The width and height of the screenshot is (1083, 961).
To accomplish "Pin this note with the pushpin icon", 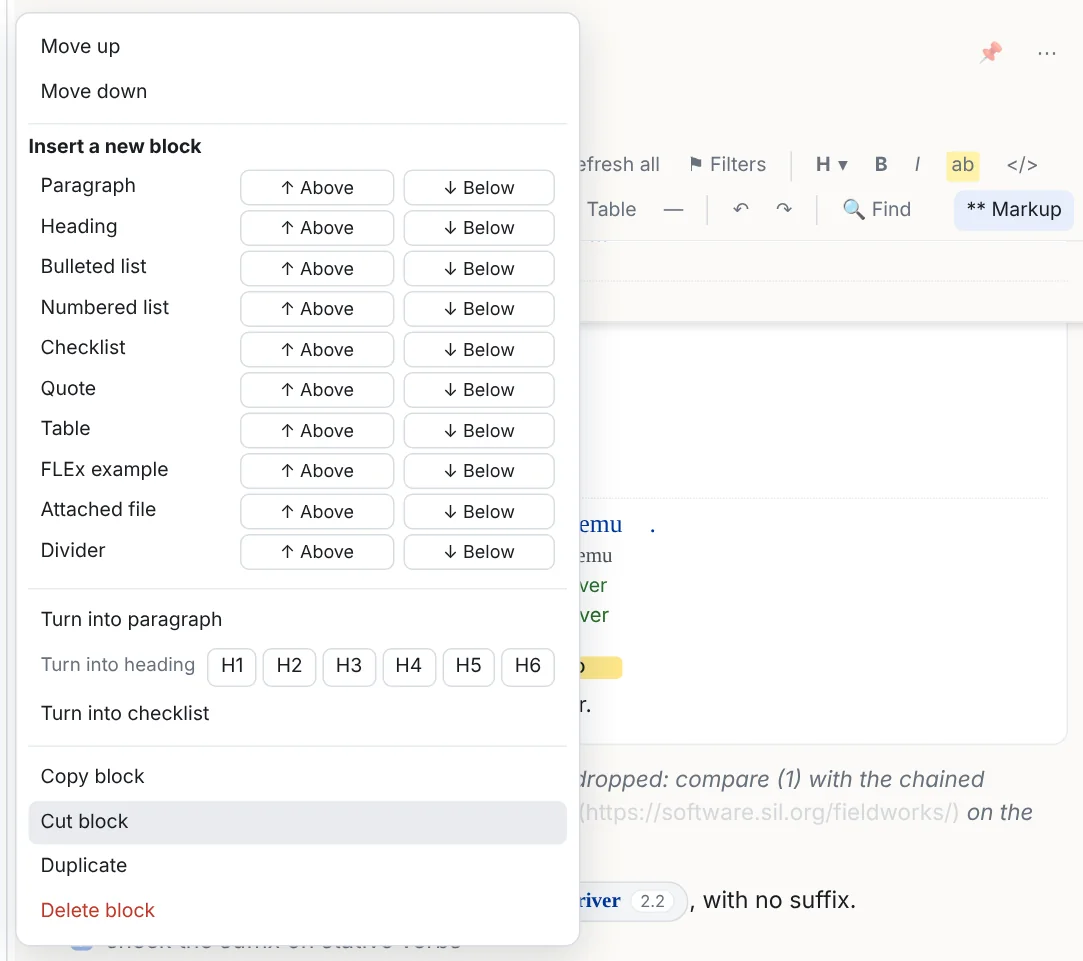I will (x=991, y=52).
